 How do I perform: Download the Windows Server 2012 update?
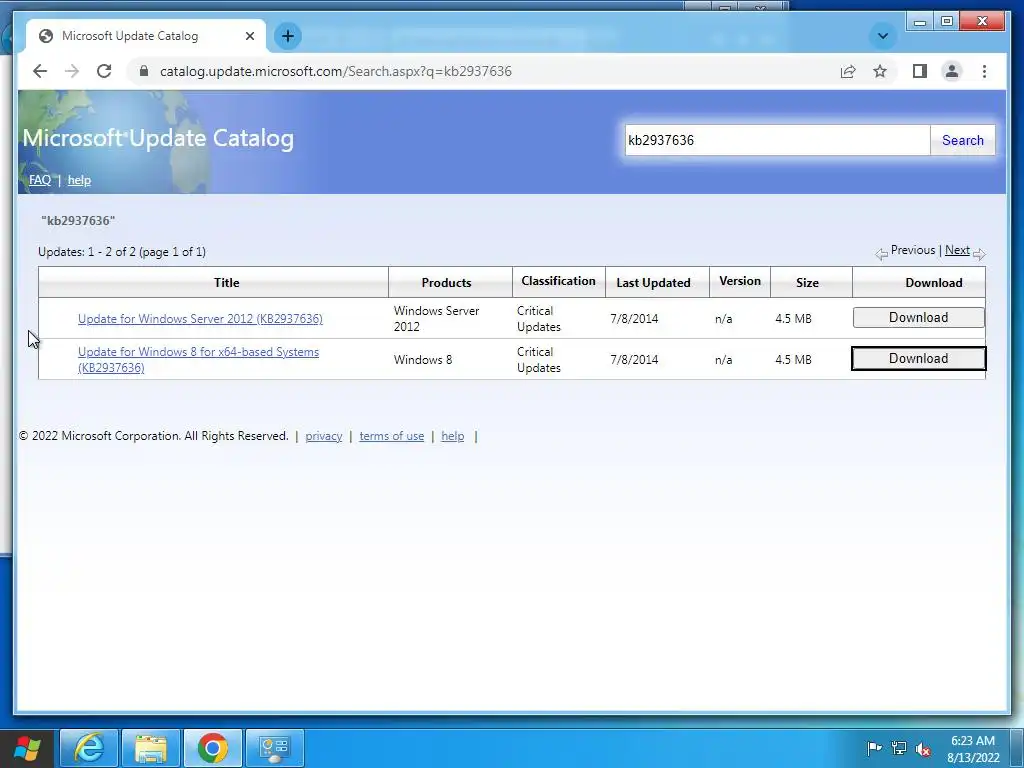click(x=918, y=317)
